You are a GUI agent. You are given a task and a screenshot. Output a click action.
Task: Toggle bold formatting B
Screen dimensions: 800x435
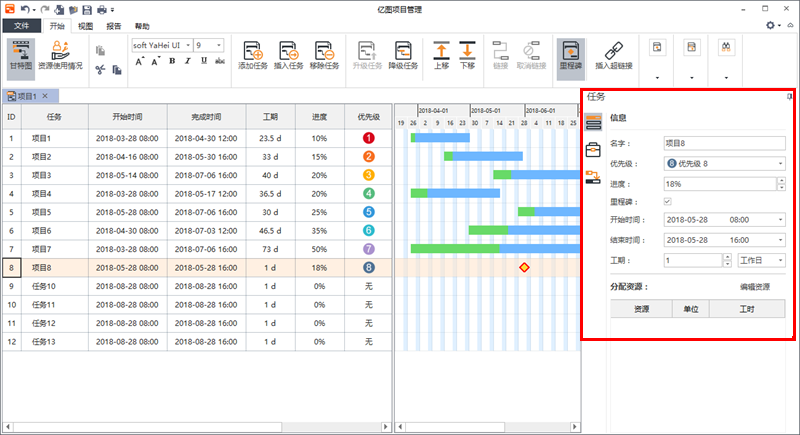coord(172,61)
